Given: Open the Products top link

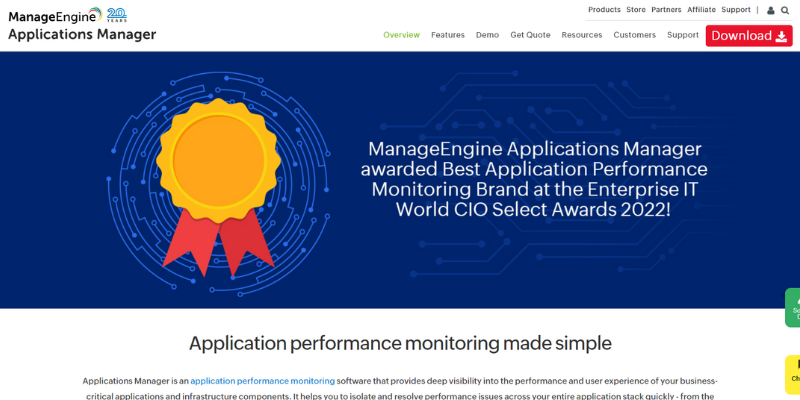Looking at the screenshot, I should [x=604, y=10].
